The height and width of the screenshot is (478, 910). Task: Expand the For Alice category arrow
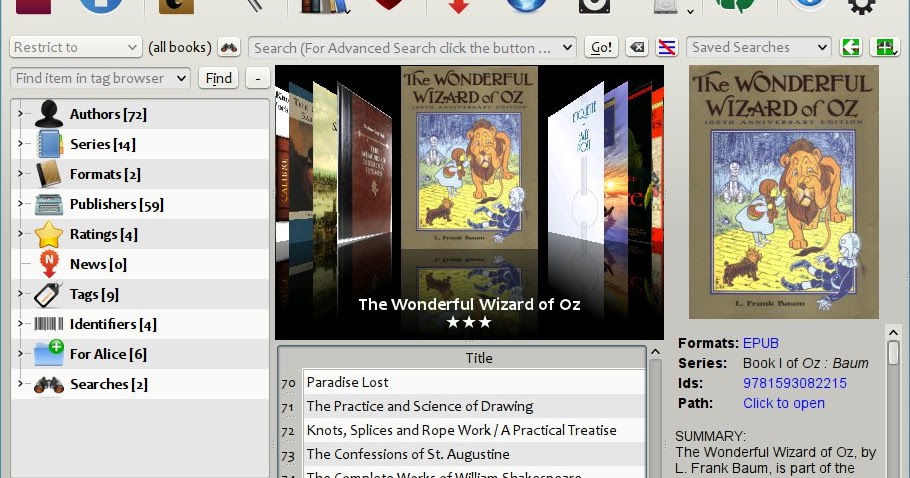point(20,353)
